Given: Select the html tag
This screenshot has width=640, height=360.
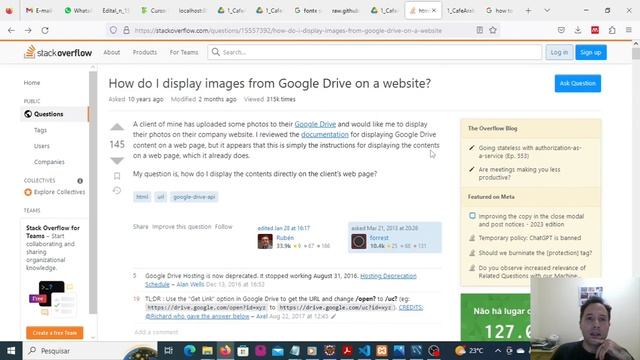Looking at the screenshot, I should 142,197.
